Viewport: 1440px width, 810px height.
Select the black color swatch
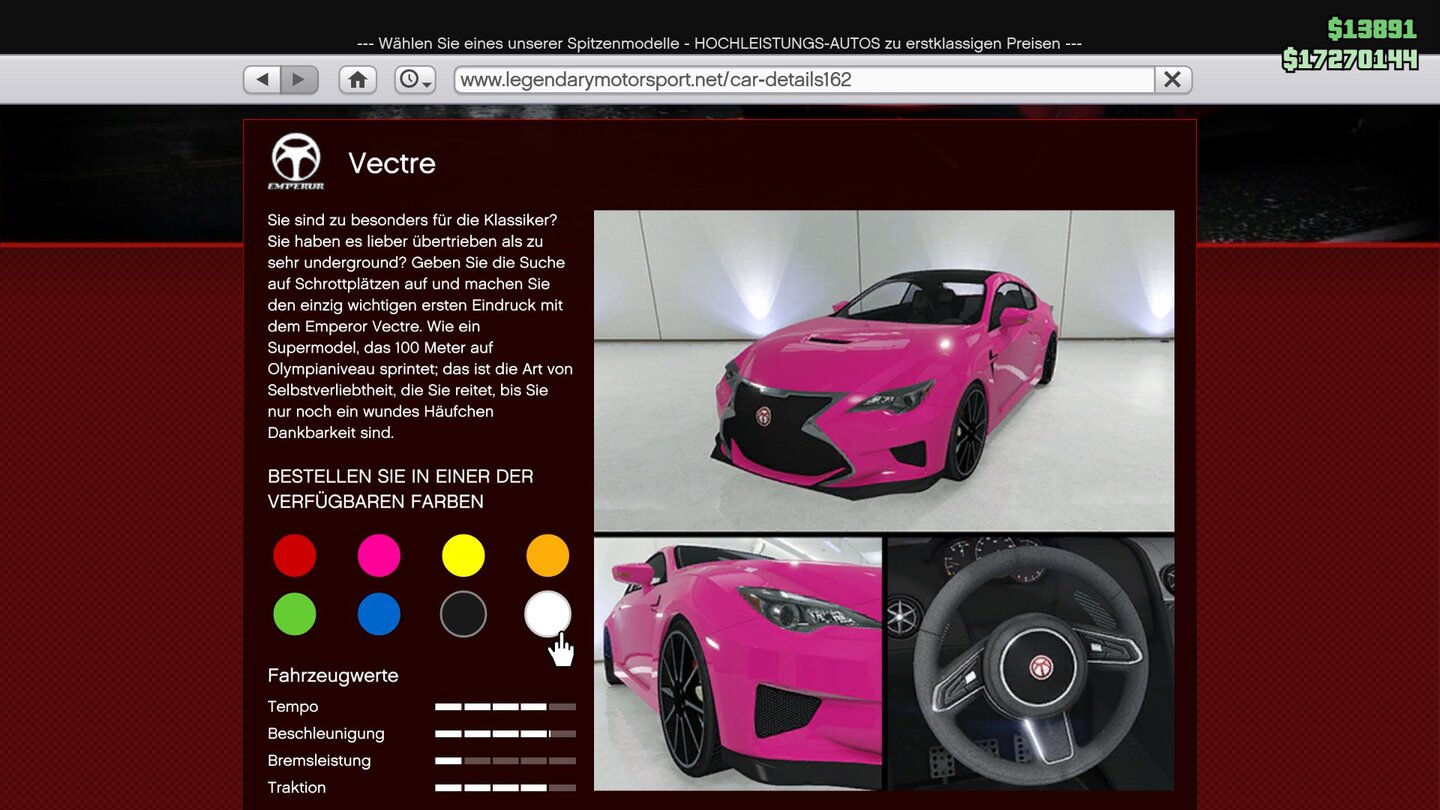[x=463, y=614]
